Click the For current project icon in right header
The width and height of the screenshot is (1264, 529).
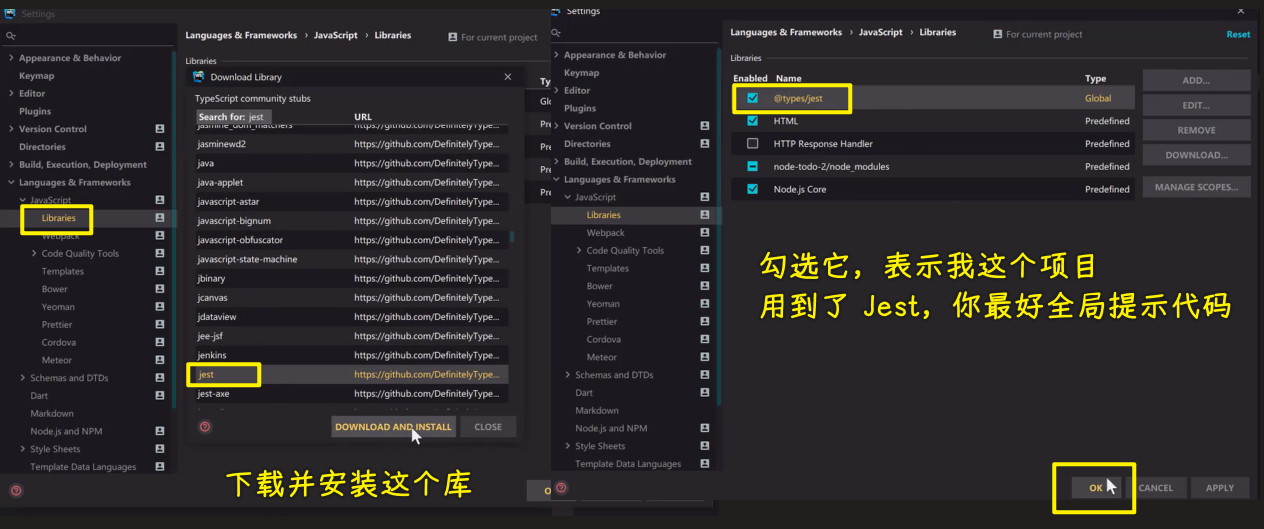click(x=998, y=34)
